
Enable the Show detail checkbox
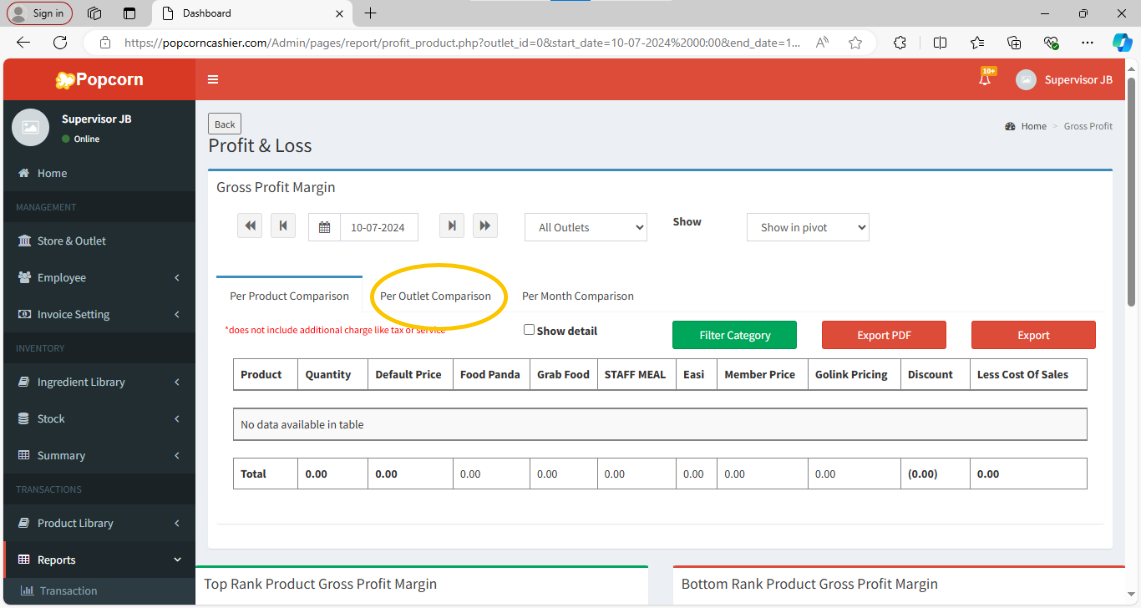(529, 329)
